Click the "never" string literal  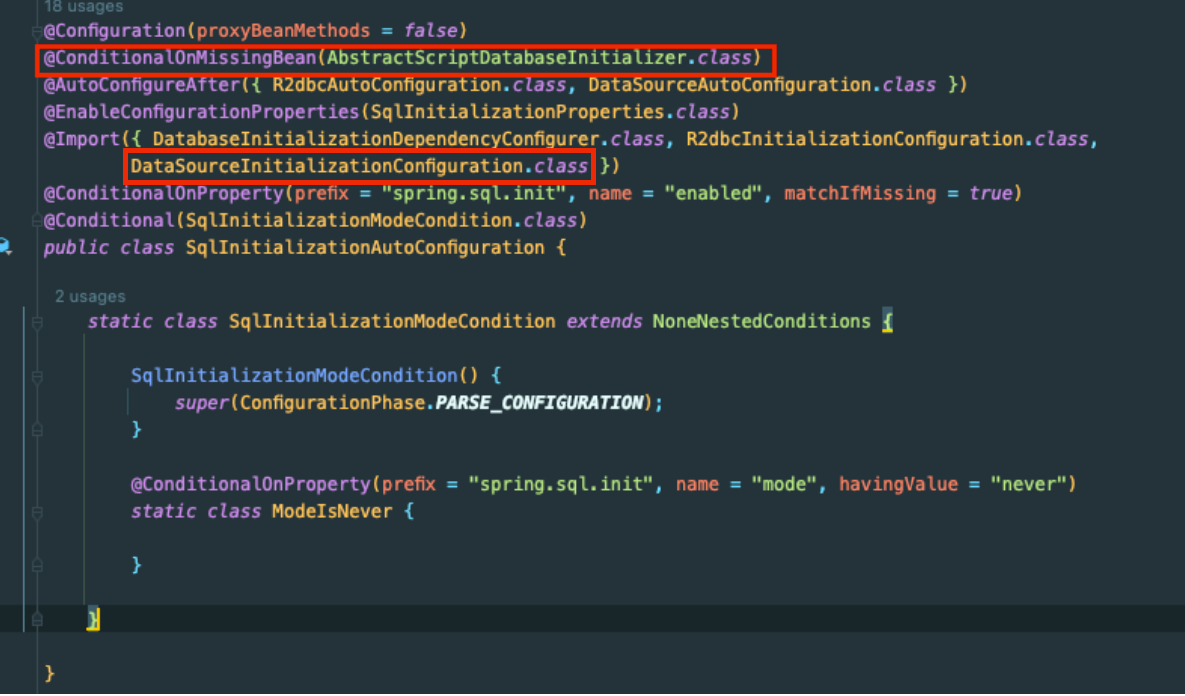(x=1029, y=484)
